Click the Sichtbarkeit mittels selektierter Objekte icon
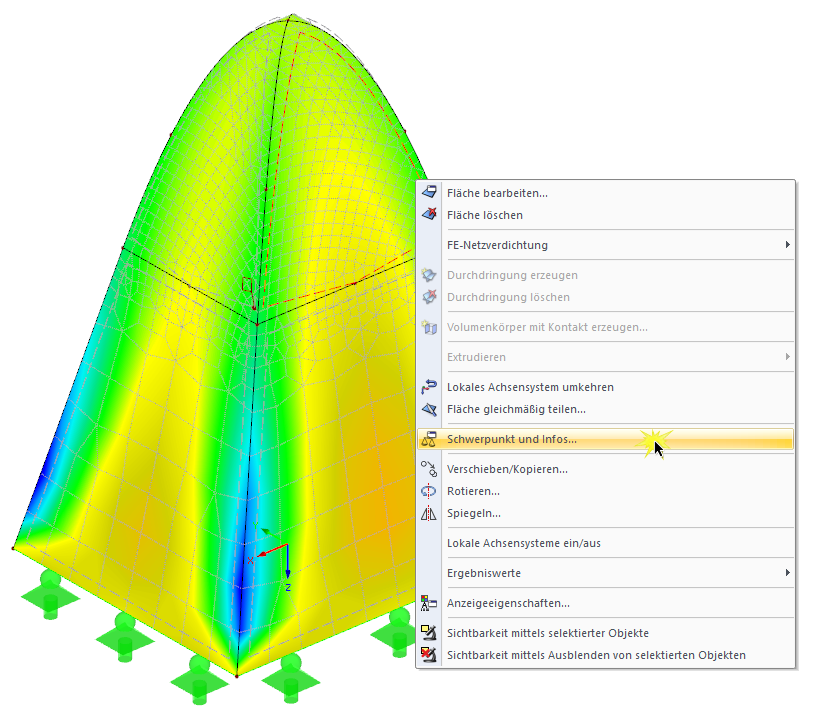This screenshot has height=719, width=837. 429,633
